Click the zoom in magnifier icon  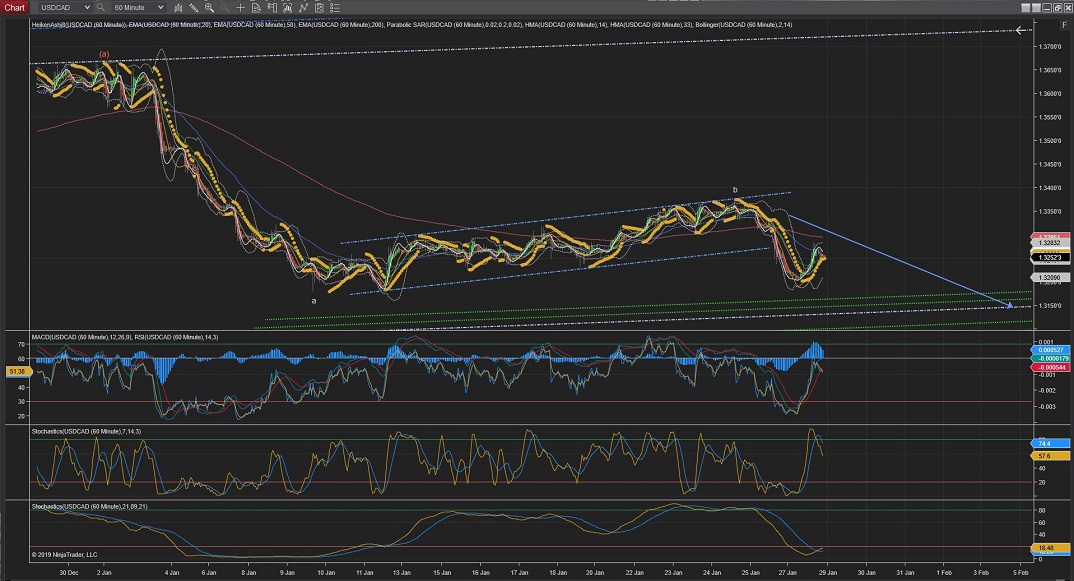pos(210,8)
